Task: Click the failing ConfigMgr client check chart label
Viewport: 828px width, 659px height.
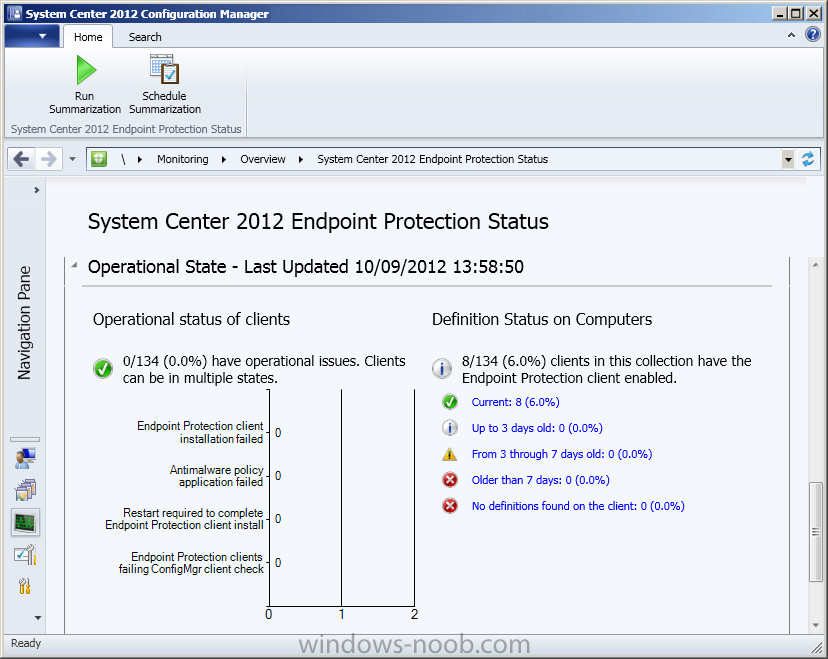Action: [x=191, y=562]
